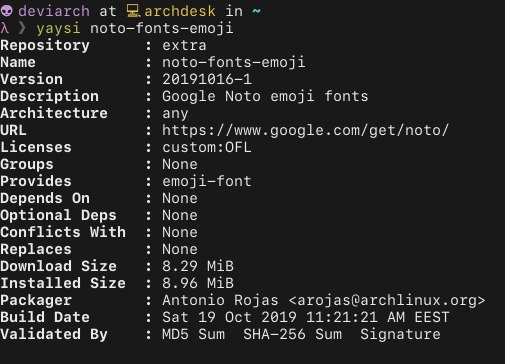The height and width of the screenshot is (364, 505).
Task: Click the 'Build Date' field label
Action: [45, 317]
